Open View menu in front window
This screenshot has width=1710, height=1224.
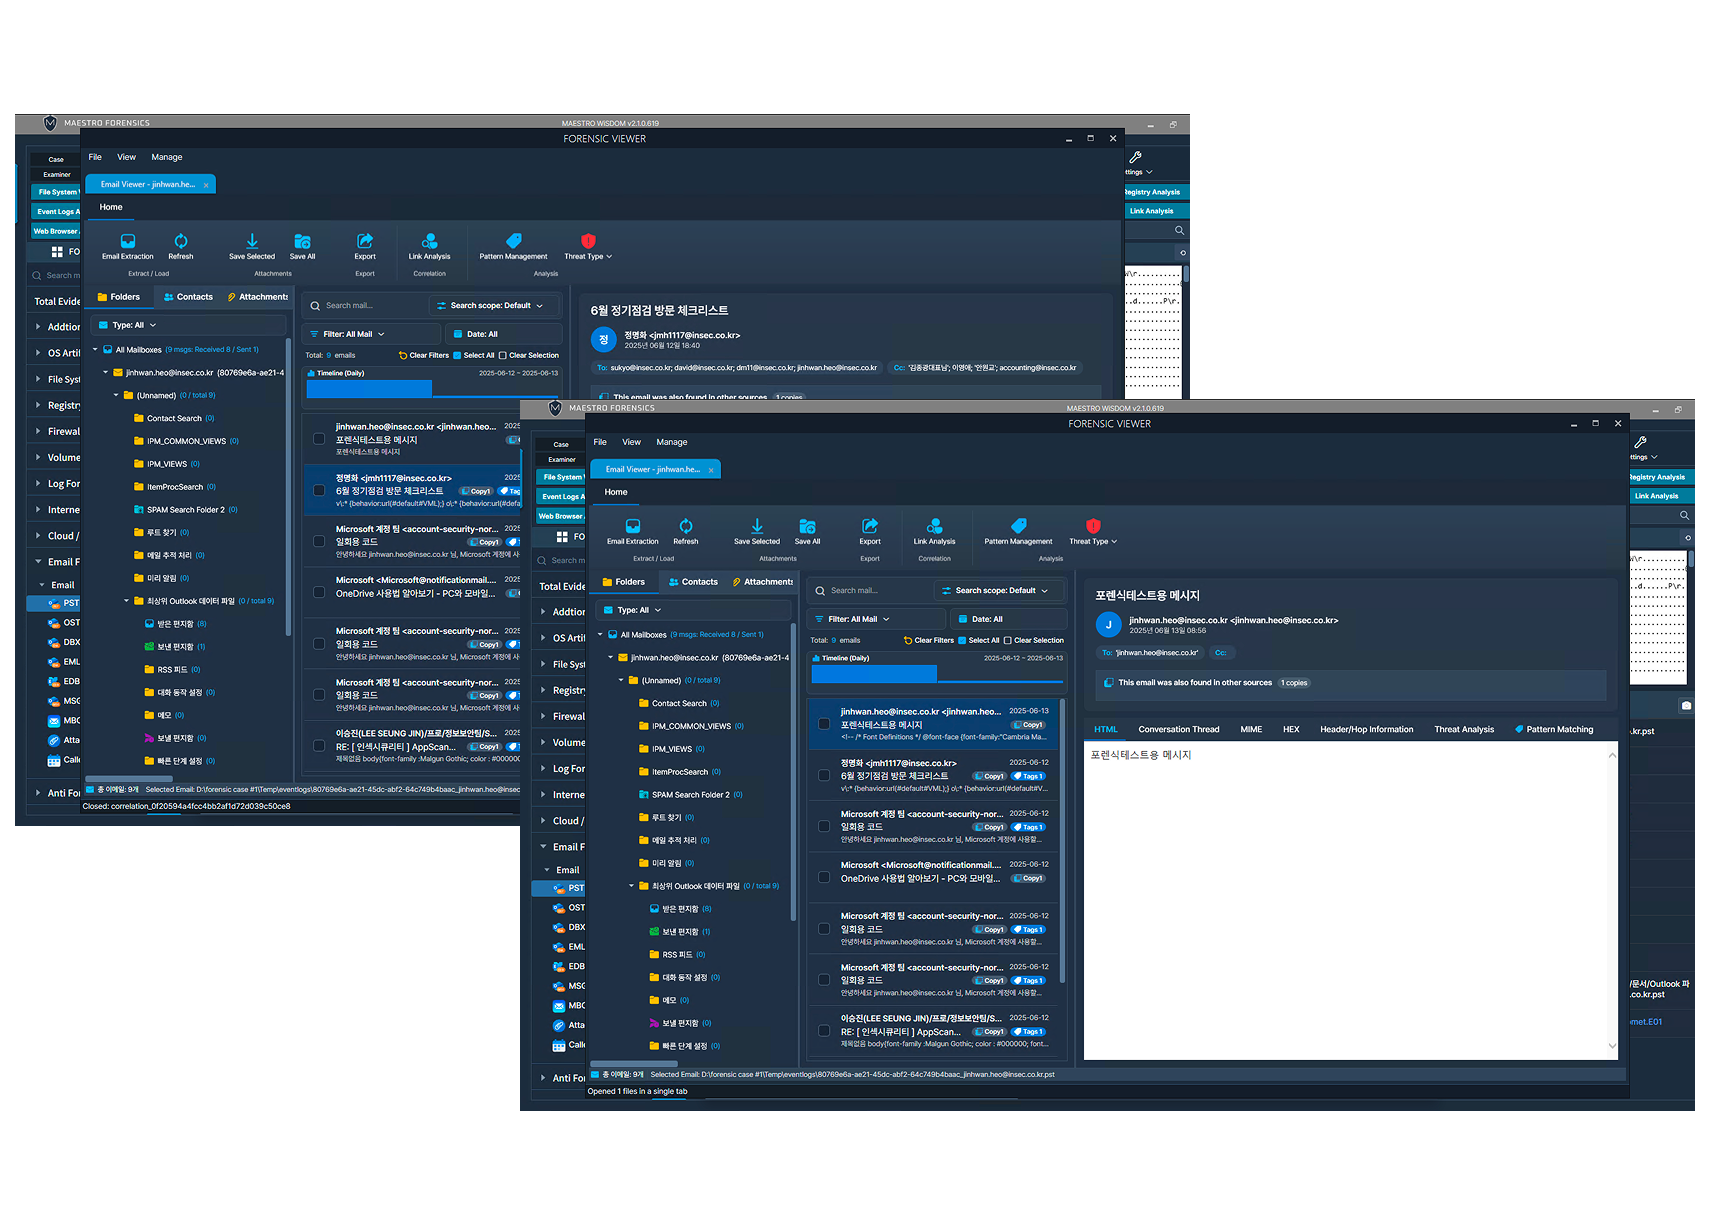tap(631, 442)
